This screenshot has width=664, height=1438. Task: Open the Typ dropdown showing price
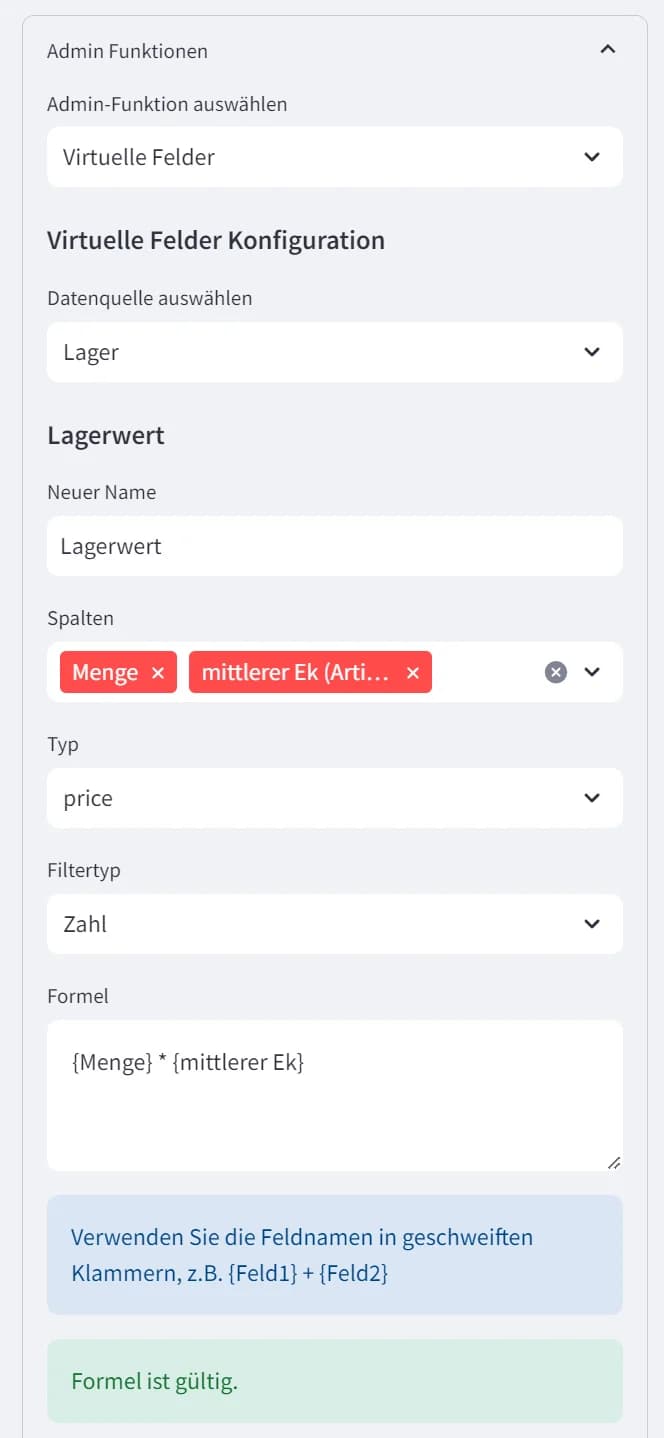[x=334, y=798]
